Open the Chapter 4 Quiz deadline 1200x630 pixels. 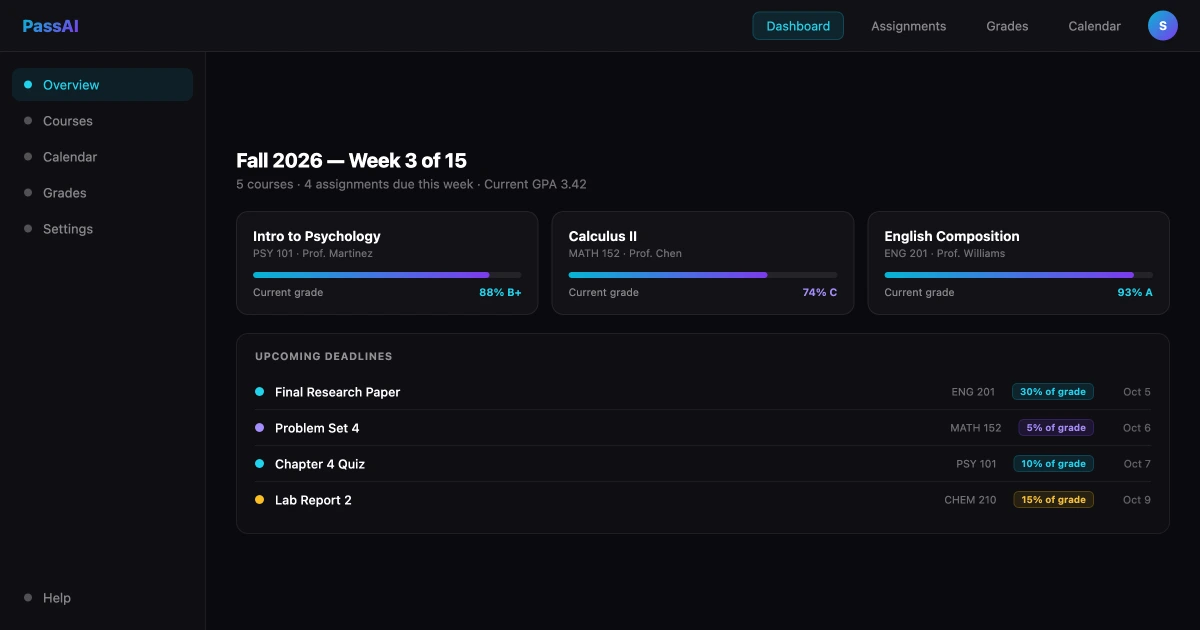tap(703, 464)
